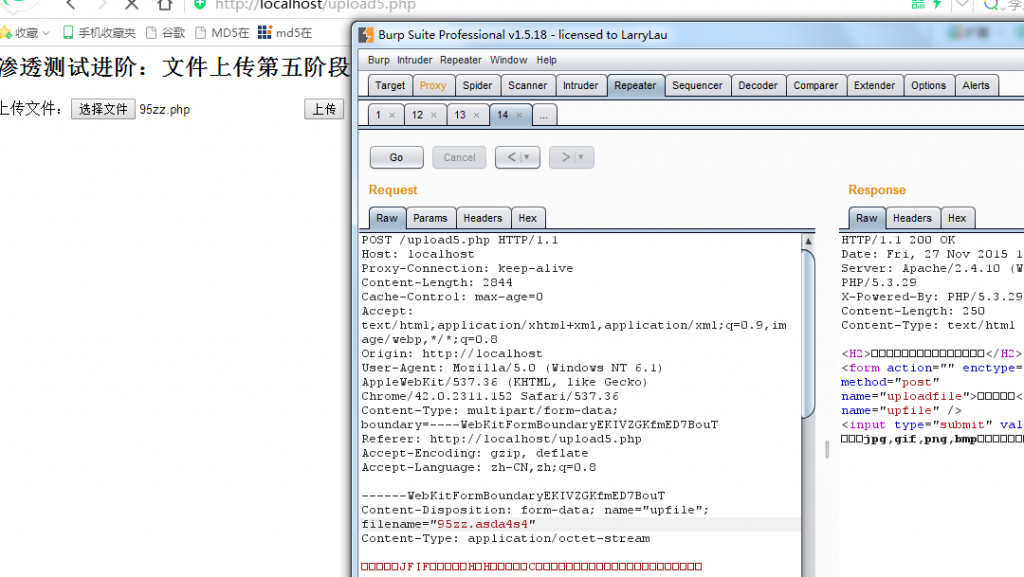This screenshot has height=577, width=1024.
Task: Click the browser address bar URL
Action: tap(315, 6)
